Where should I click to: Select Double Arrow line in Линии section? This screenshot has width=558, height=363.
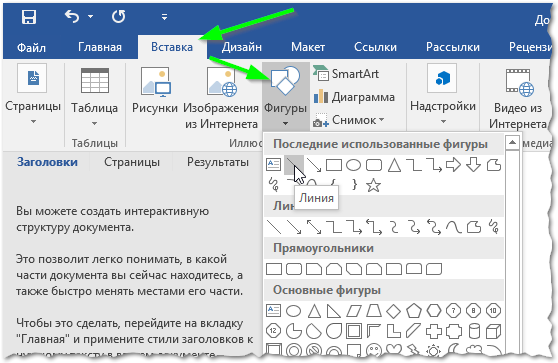[314, 227]
